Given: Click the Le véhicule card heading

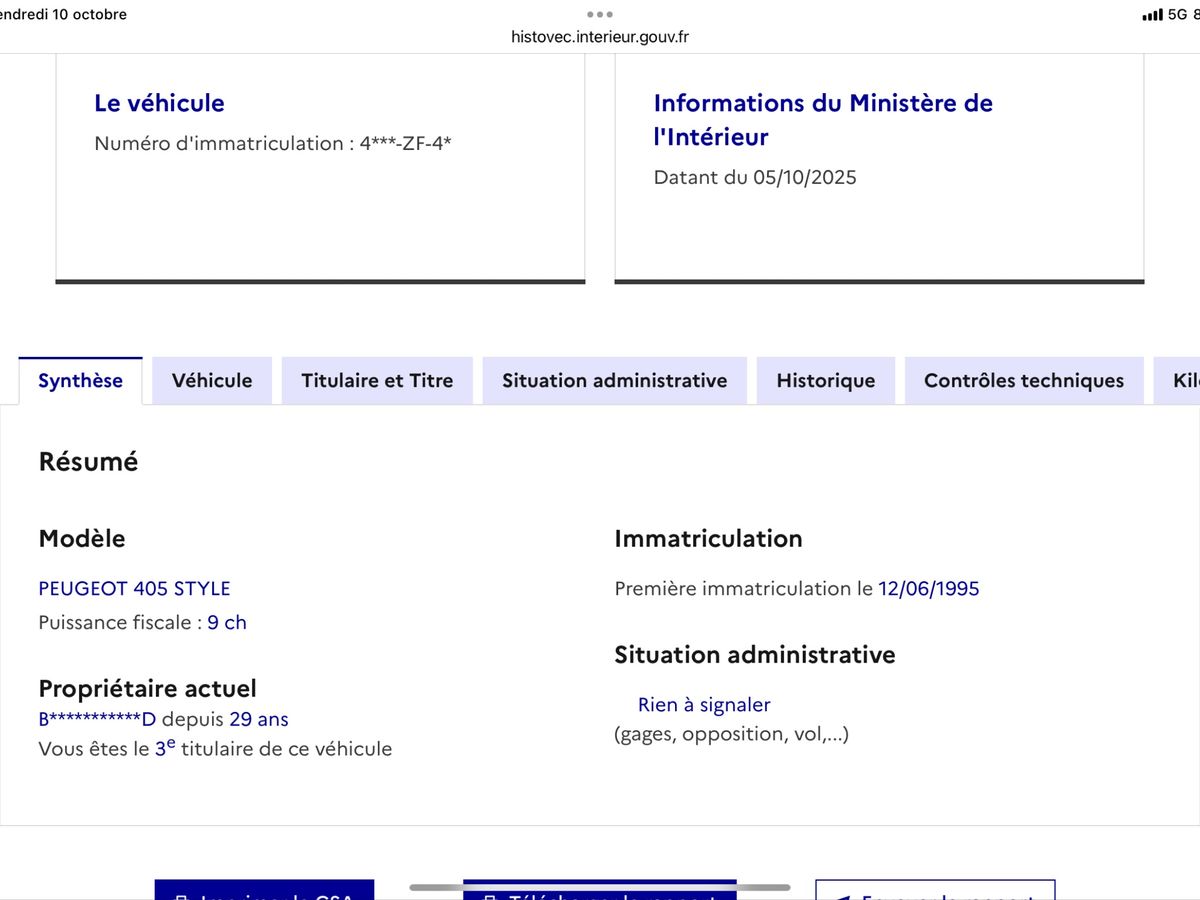Looking at the screenshot, I should click(x=159, y=103).
